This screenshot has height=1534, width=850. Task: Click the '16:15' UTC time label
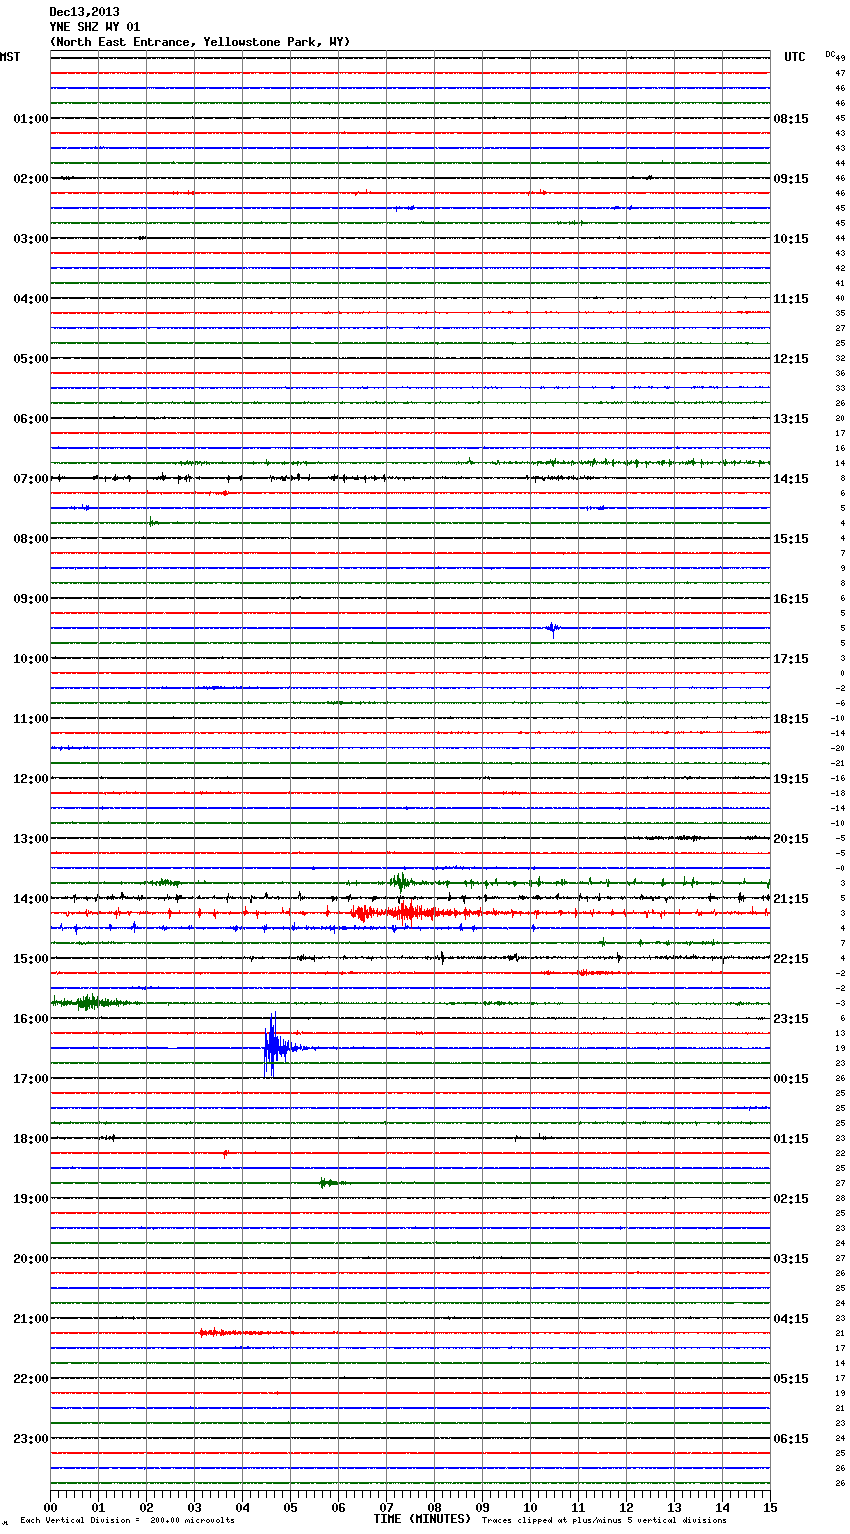[x=791, y=599]
